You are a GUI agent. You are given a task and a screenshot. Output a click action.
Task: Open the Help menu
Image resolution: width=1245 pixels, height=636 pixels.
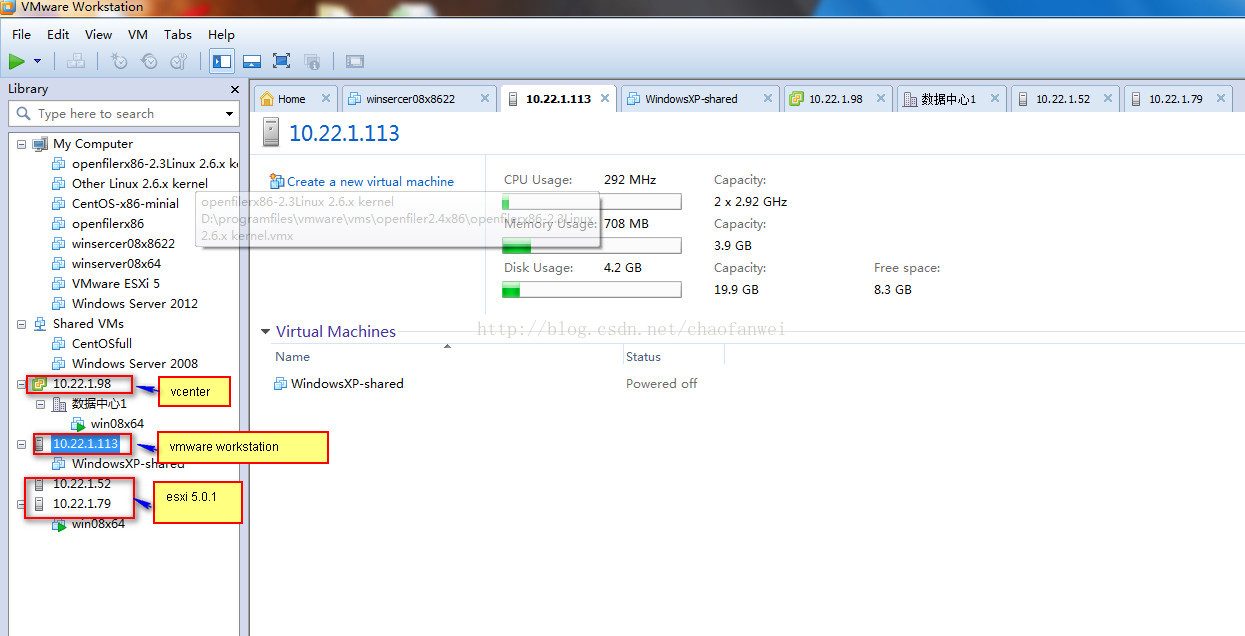(221, 34)
